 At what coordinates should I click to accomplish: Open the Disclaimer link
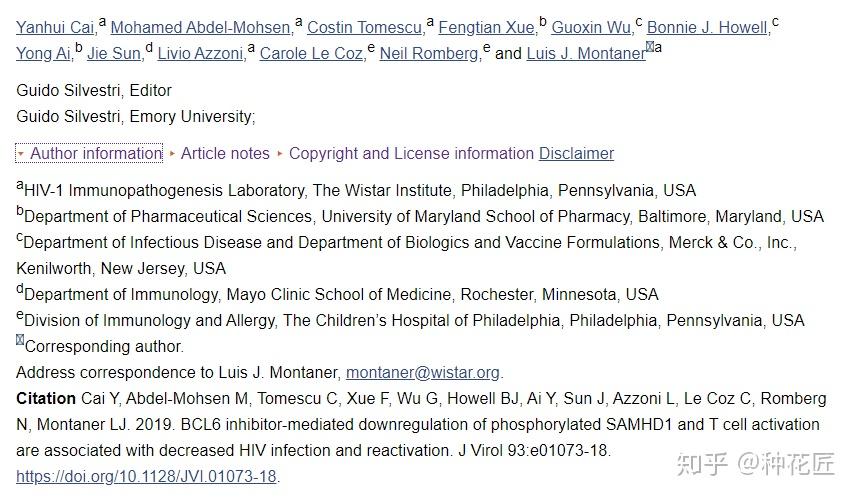(577, 154)
